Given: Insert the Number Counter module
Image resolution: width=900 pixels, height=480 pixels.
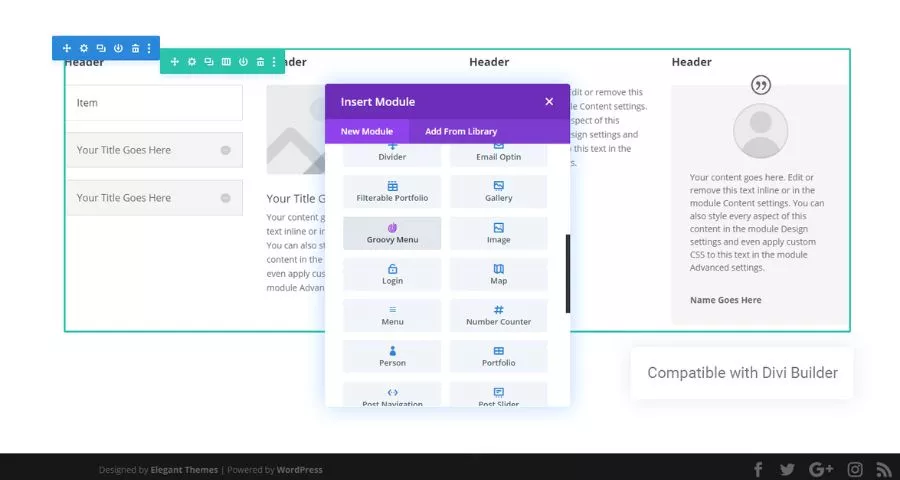Looking at the screenshot, I should pyautogui.click(x=499, y=315).
